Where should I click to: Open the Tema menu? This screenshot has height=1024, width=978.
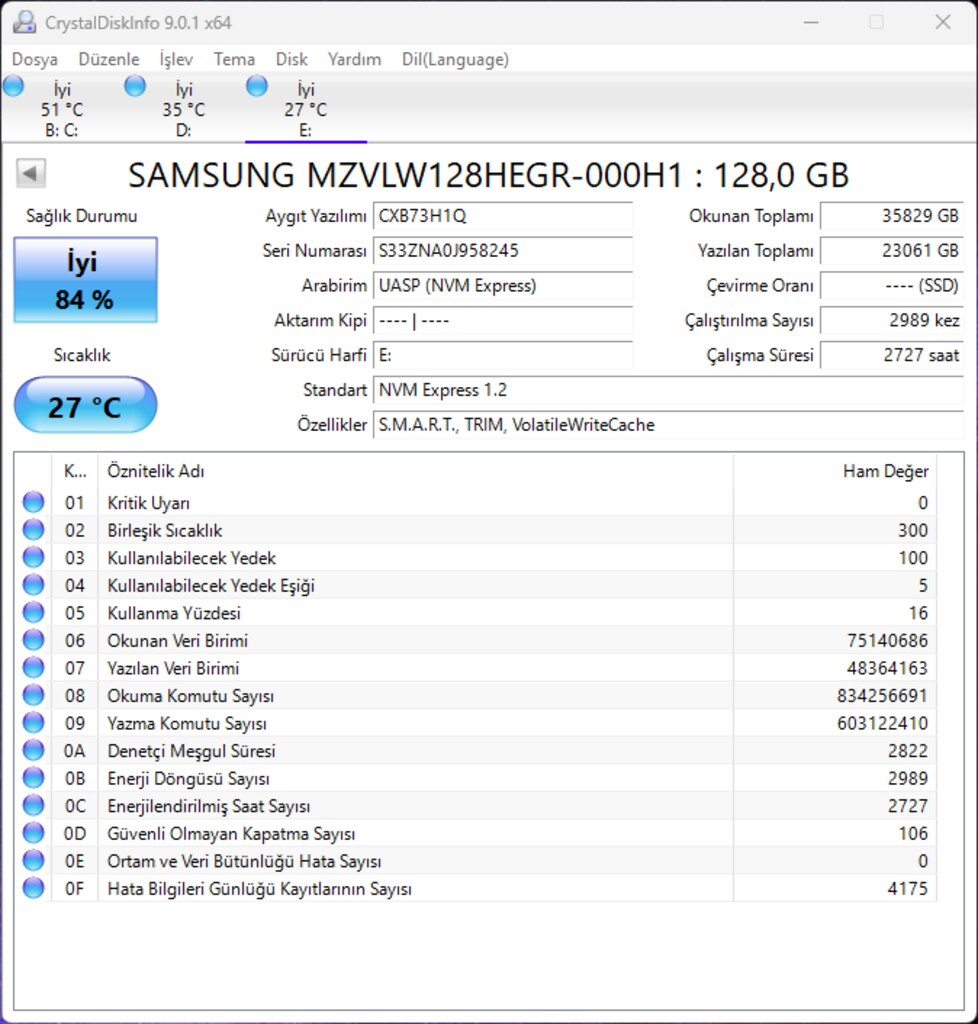[x=234, y=59]
